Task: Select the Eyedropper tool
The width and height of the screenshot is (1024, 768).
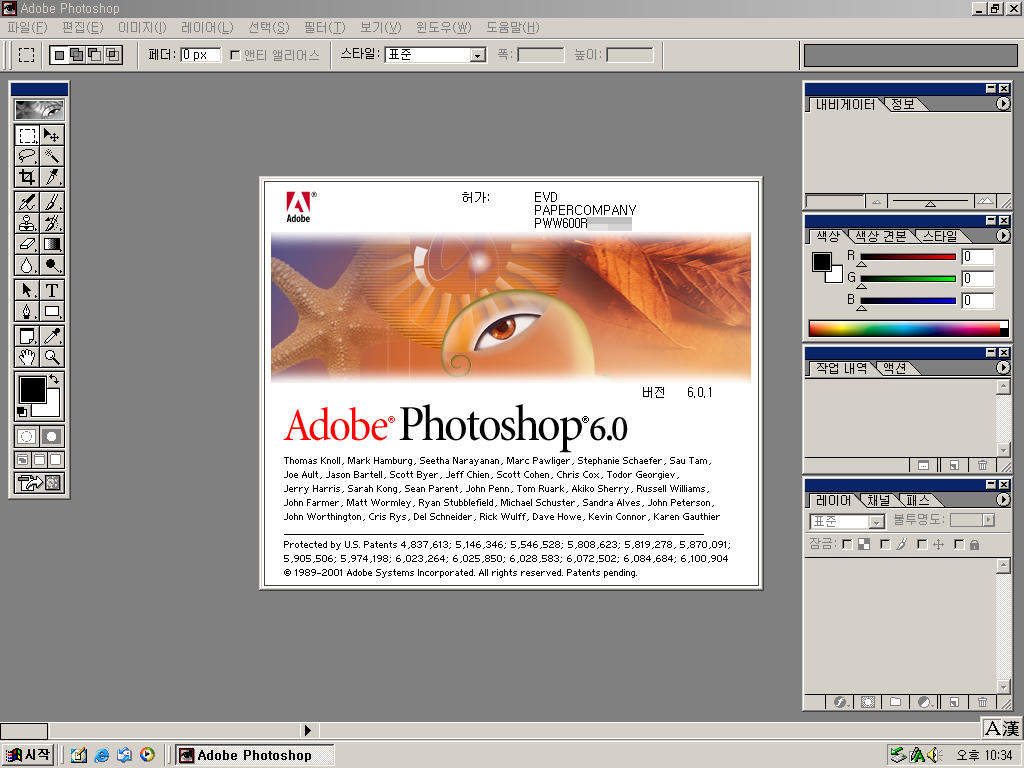Action: pyautogui.click(x=52, y=336)
